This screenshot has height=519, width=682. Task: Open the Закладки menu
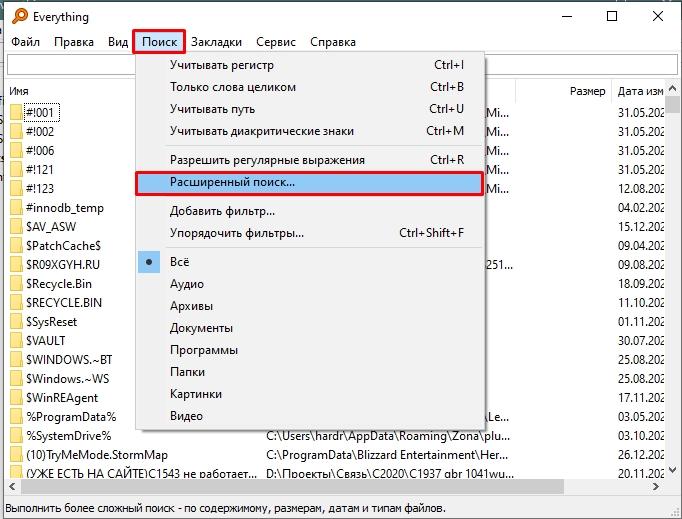[x=216, y=42]
